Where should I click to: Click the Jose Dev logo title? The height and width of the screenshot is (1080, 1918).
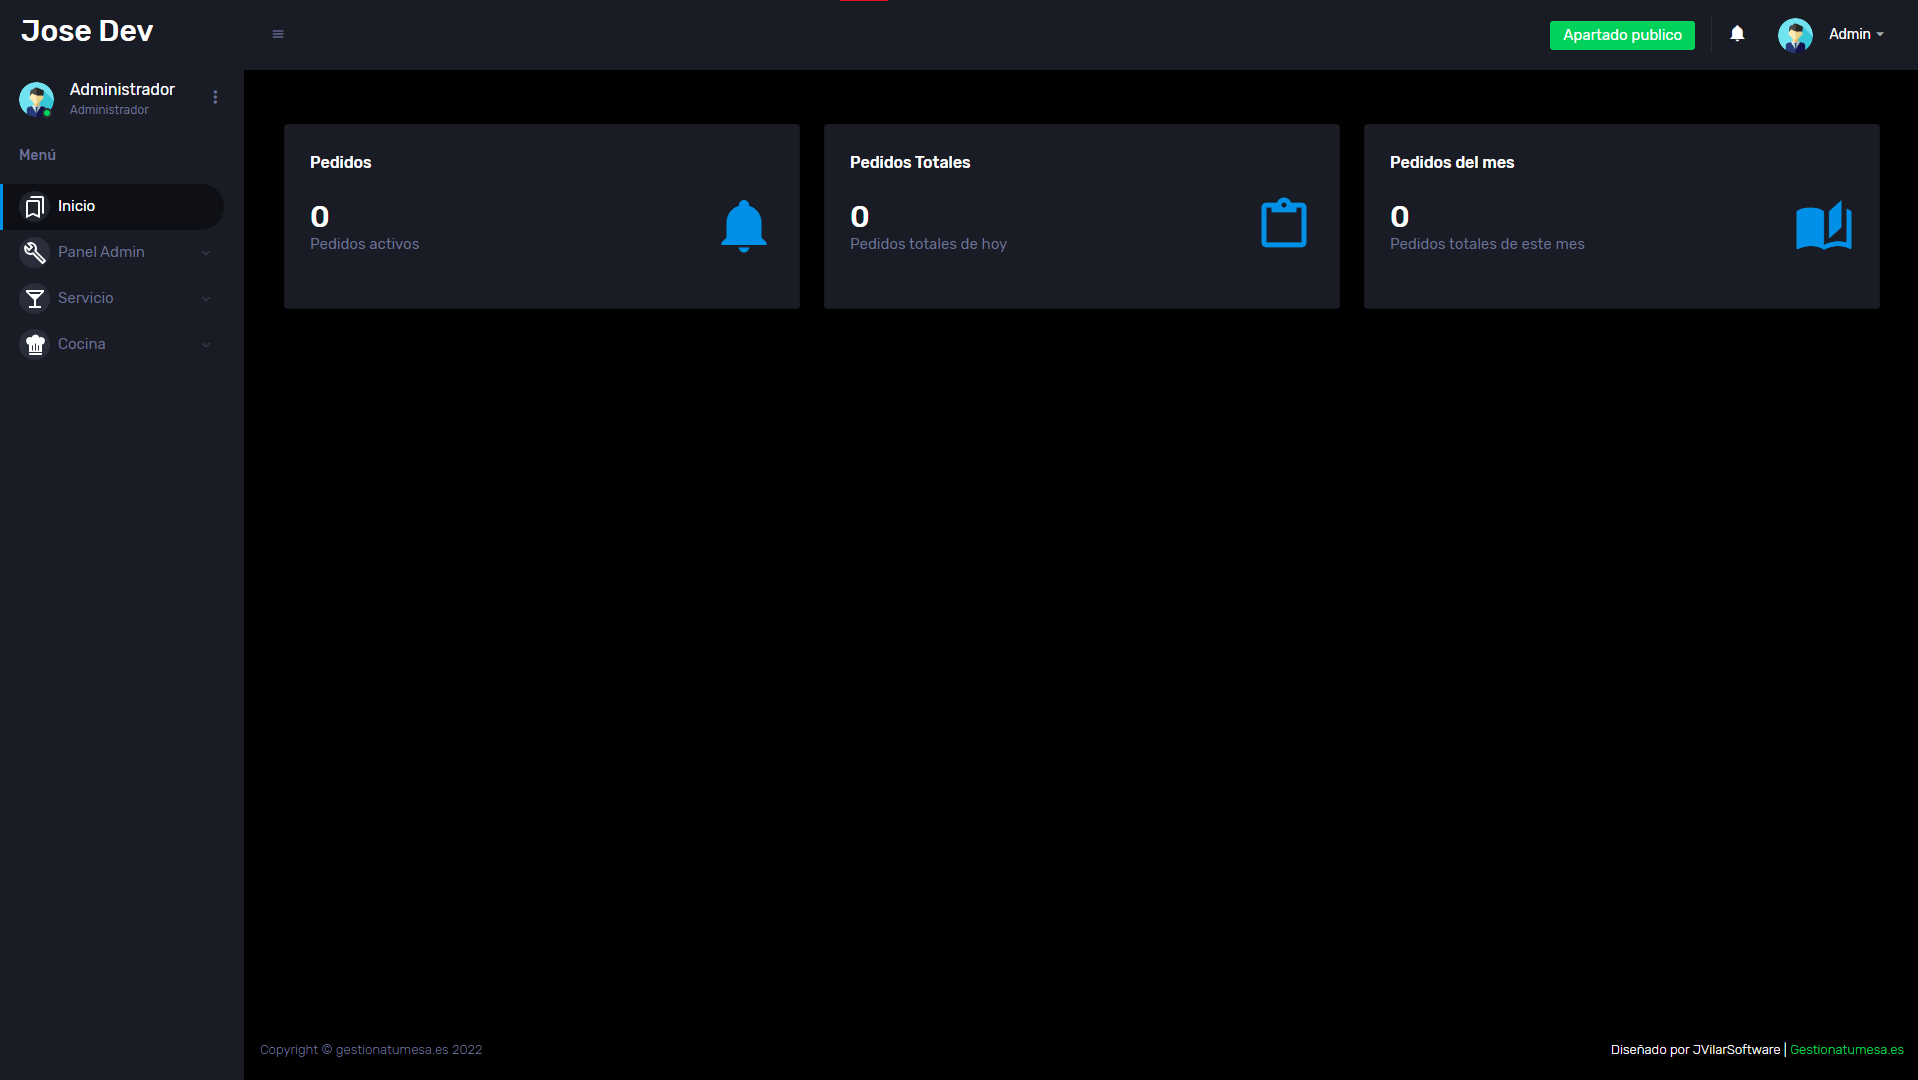click(x=87, y=31)
